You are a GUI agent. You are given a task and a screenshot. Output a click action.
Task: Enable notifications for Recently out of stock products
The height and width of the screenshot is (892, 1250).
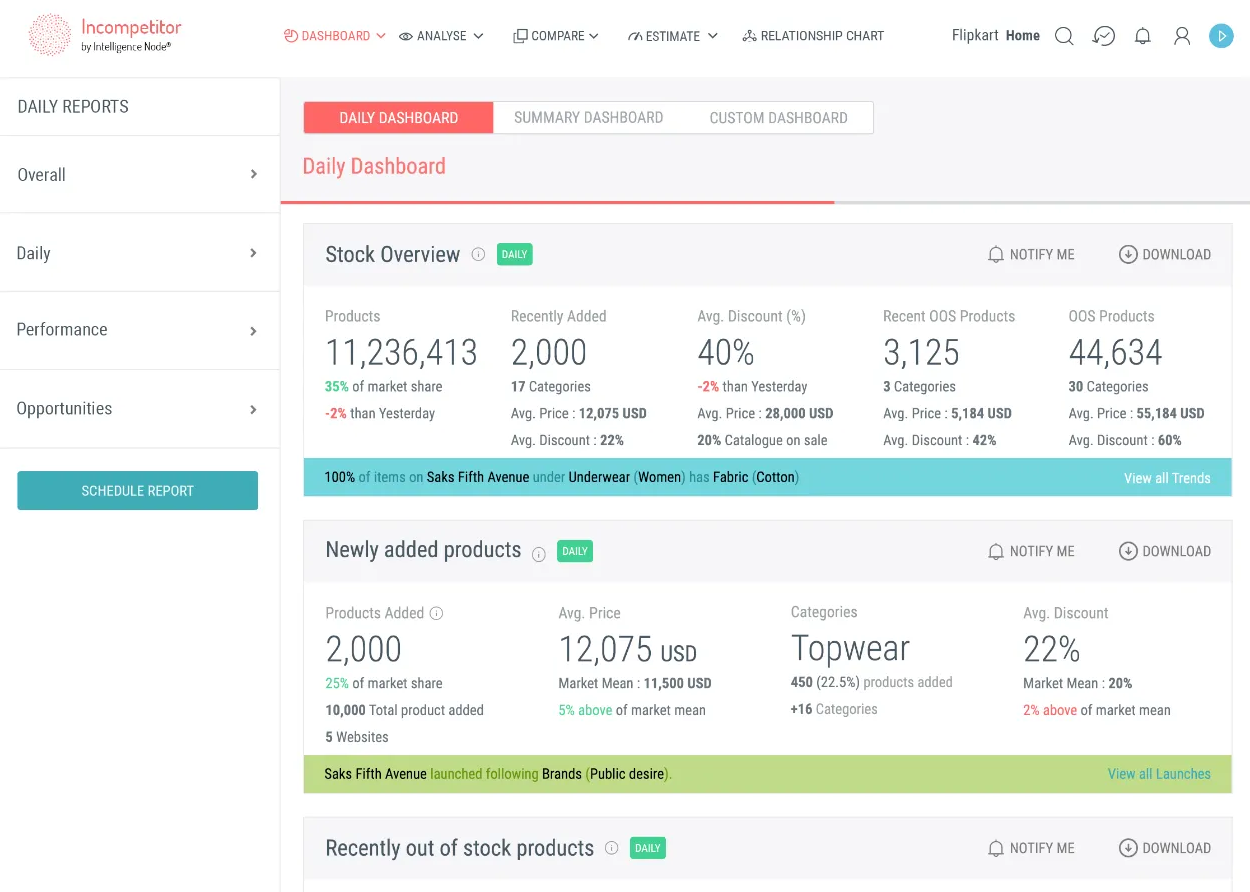tap(1030, 847)
